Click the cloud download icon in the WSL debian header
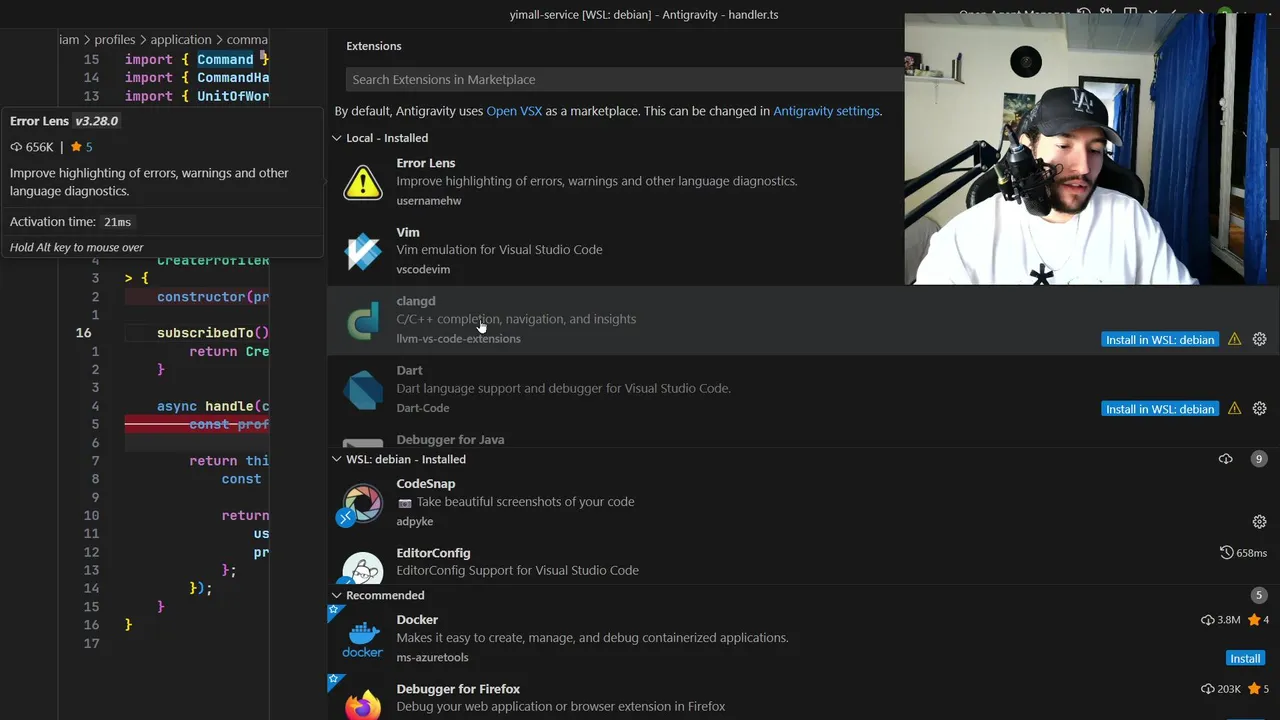Screen dimensions: 1280x720 click(x=1226, y=459)
